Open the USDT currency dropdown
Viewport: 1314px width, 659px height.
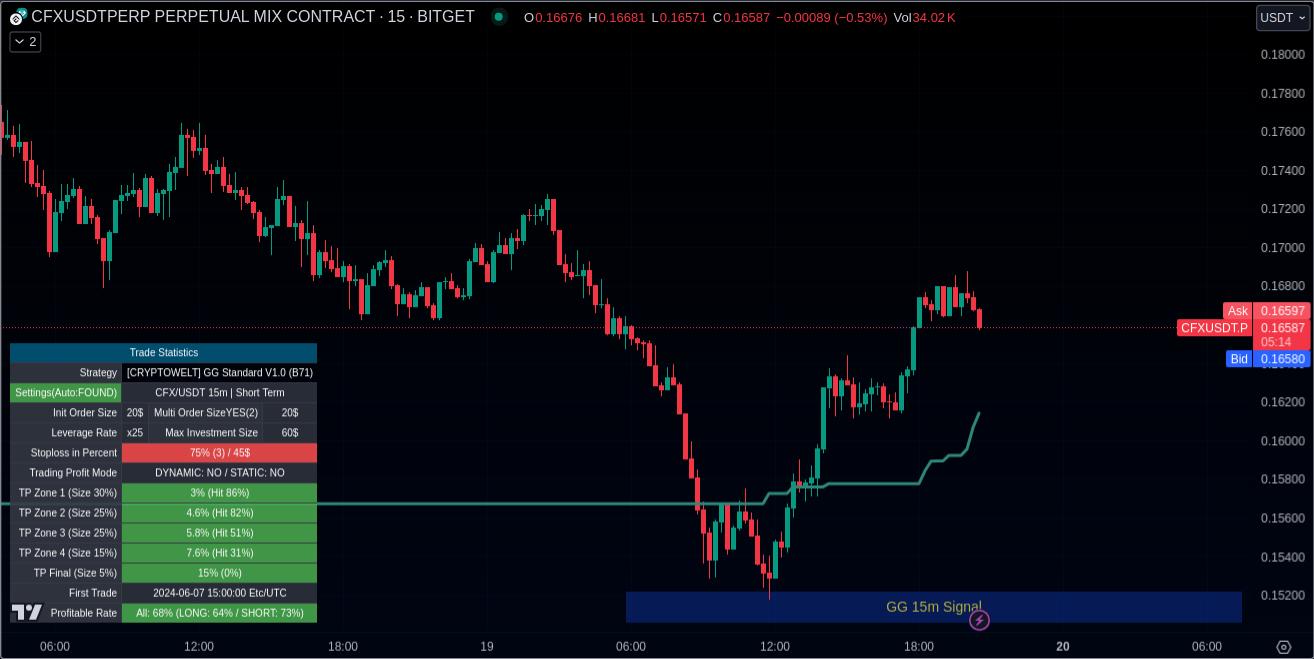pos(1282,17)
